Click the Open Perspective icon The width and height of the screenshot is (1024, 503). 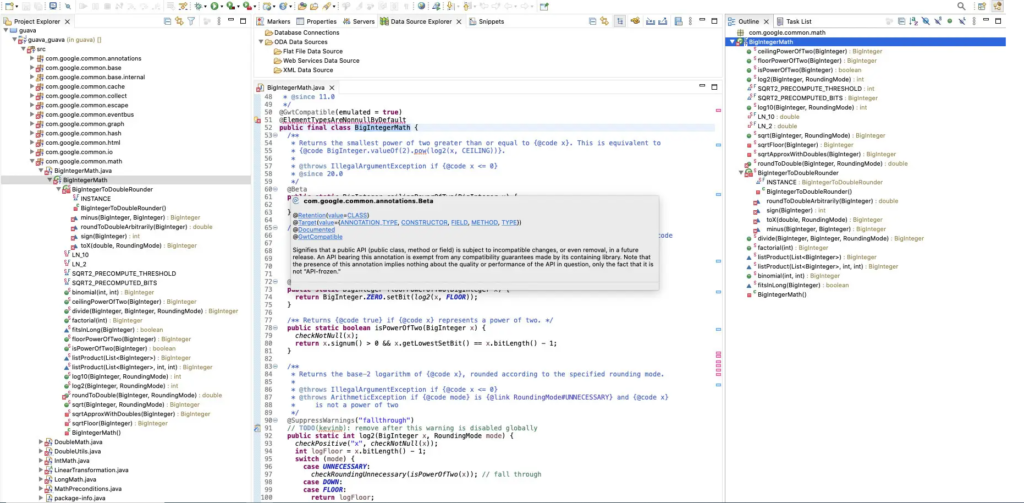(981, 6)
